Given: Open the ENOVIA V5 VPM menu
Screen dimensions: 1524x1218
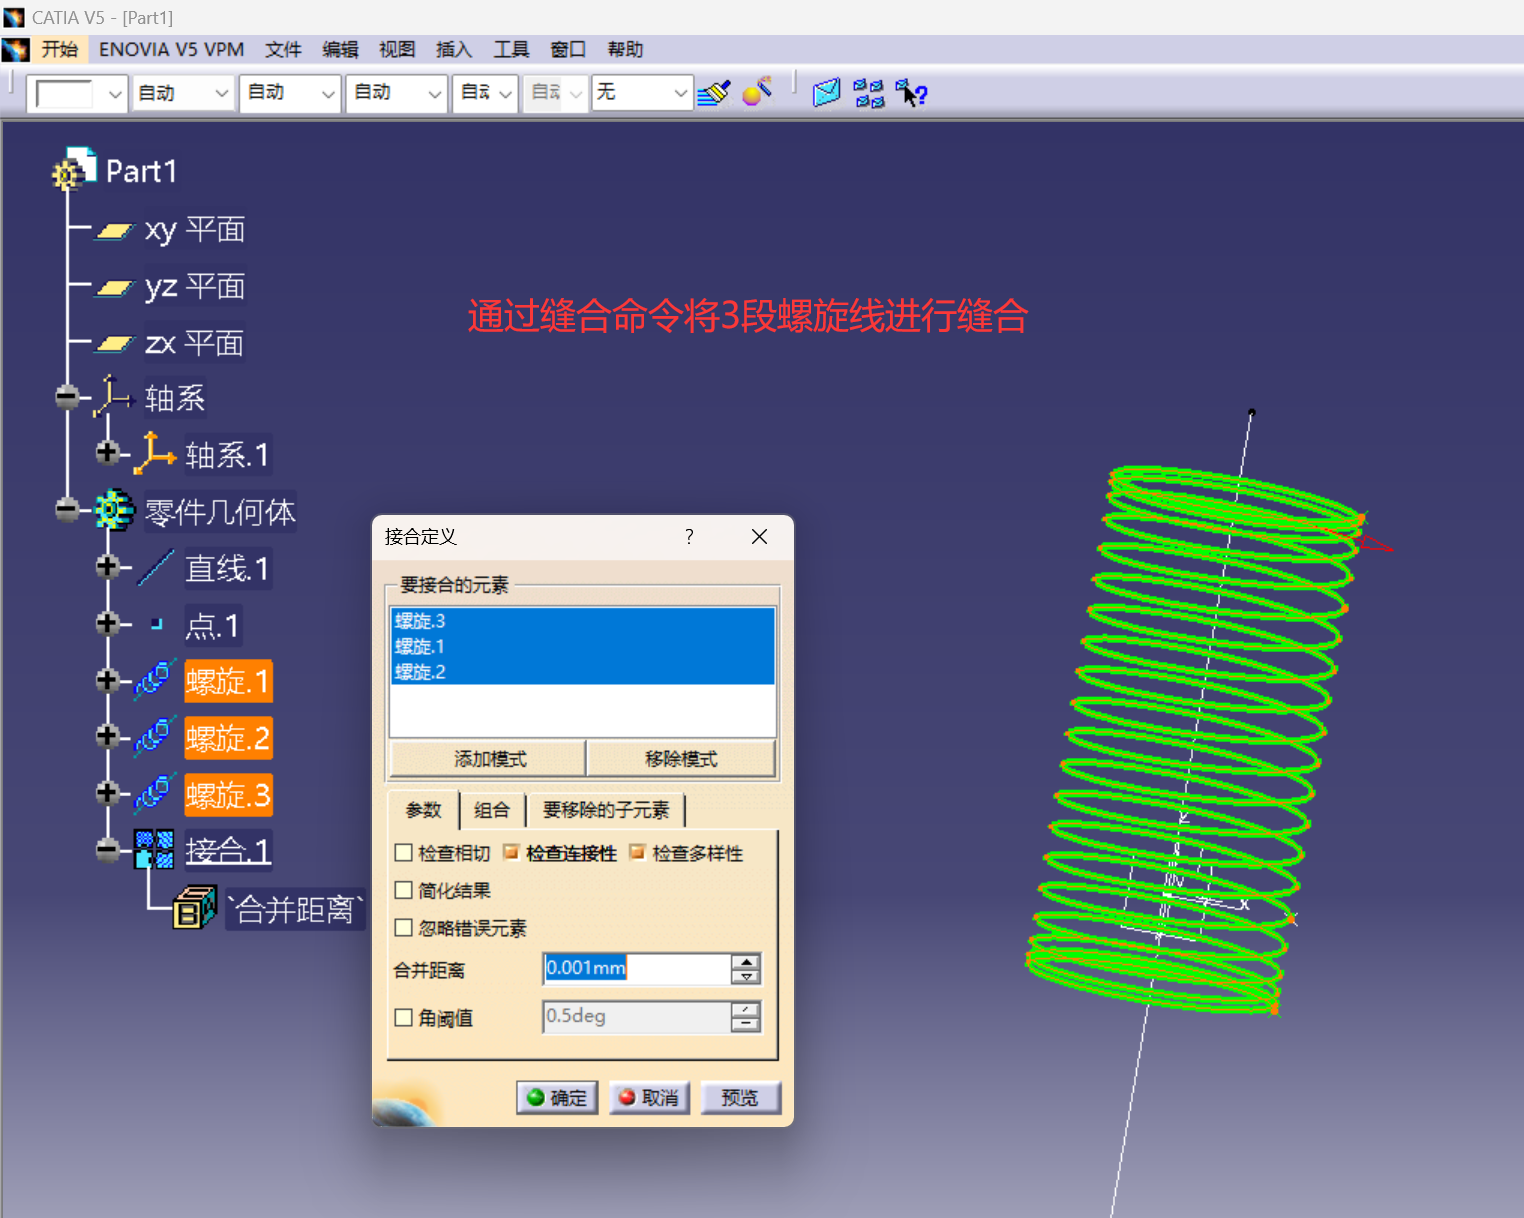Looking at the screenshot, I should pyautogui.click(x=171, y=49).
